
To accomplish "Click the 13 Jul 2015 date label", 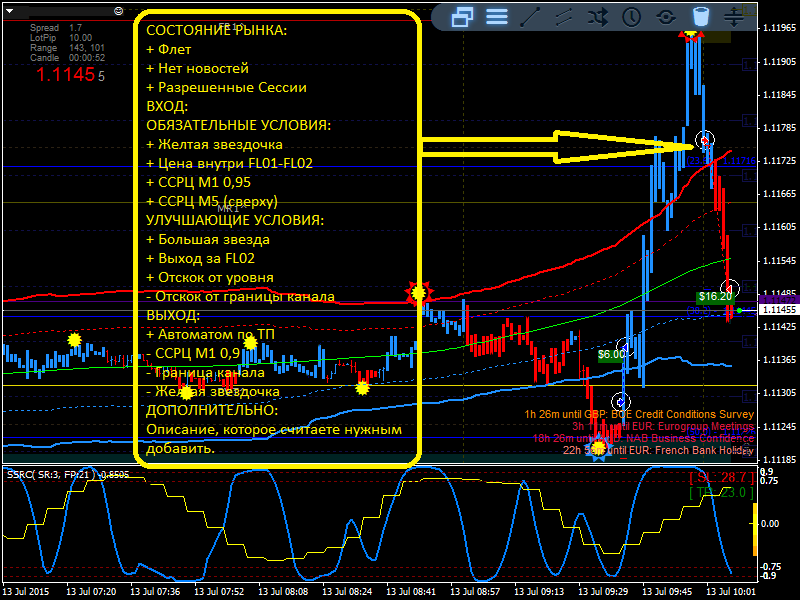I will [x=26, y=592].
